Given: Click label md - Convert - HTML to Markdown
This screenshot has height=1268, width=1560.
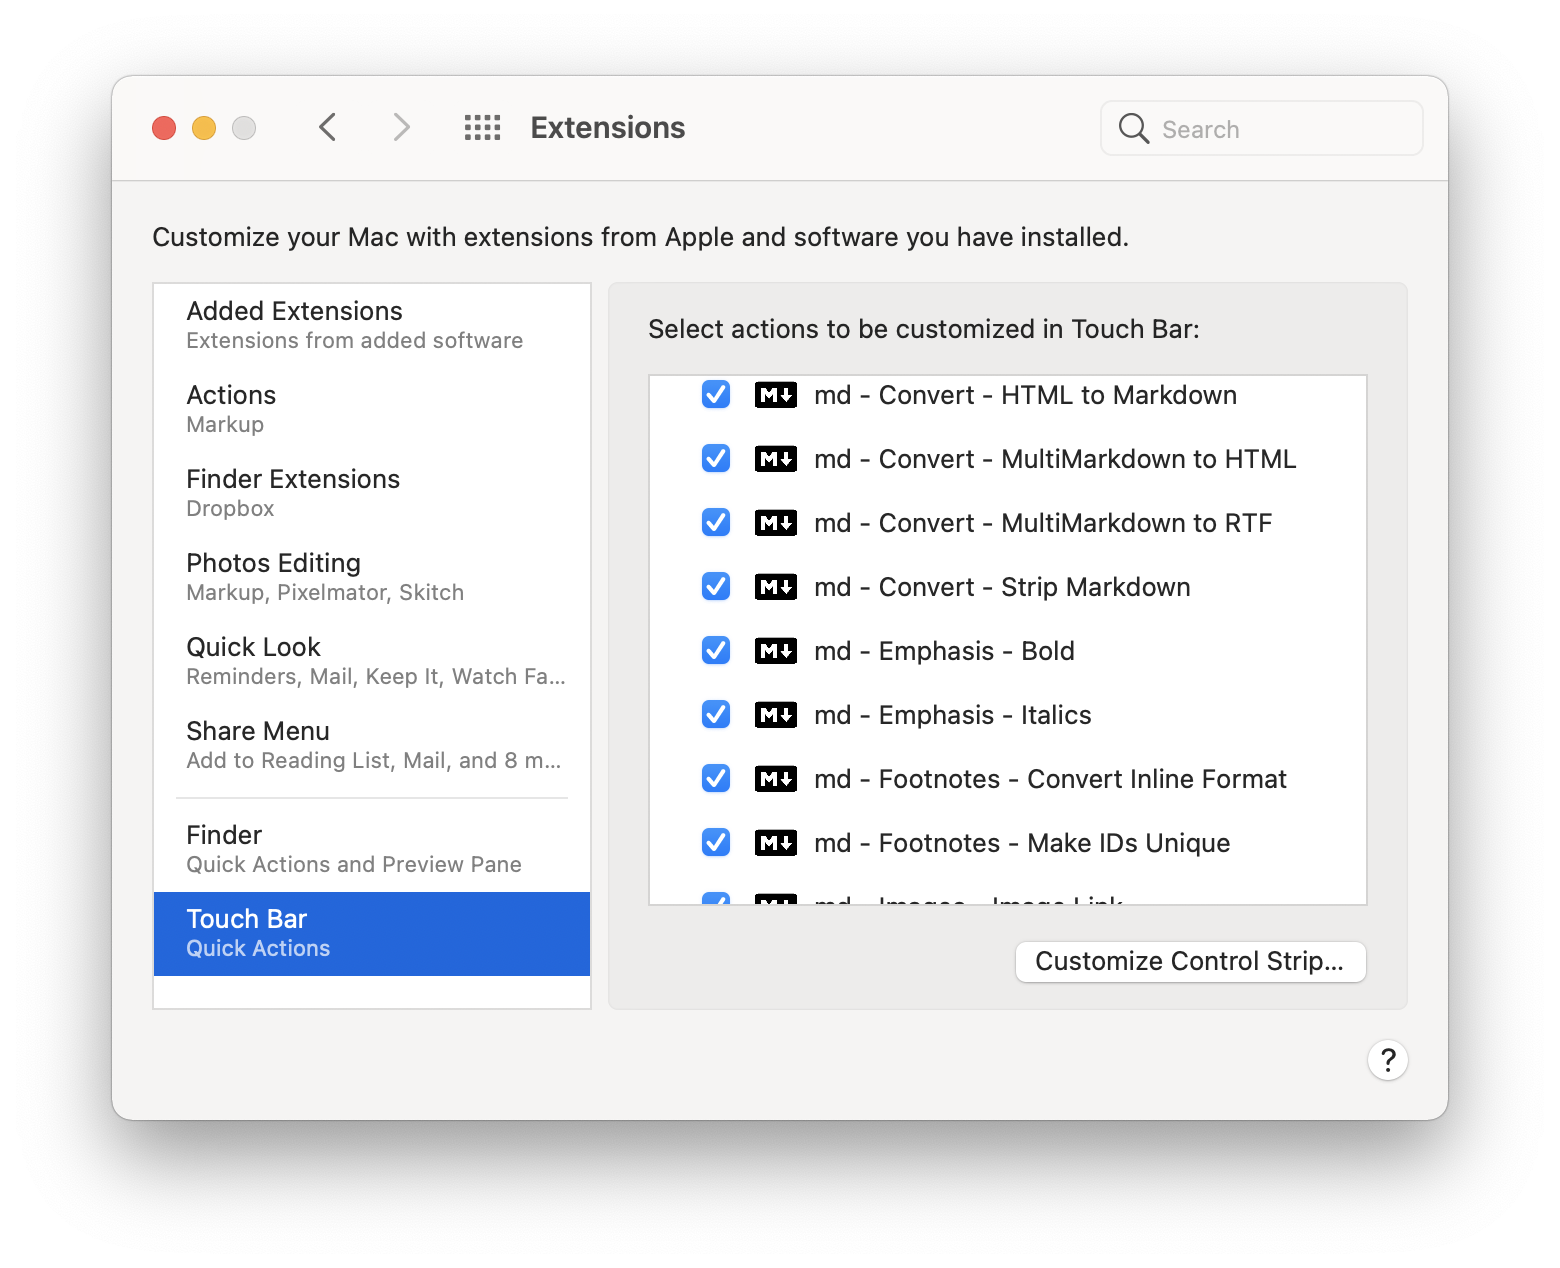Looking at the screenshot, I should point(1025,395).
